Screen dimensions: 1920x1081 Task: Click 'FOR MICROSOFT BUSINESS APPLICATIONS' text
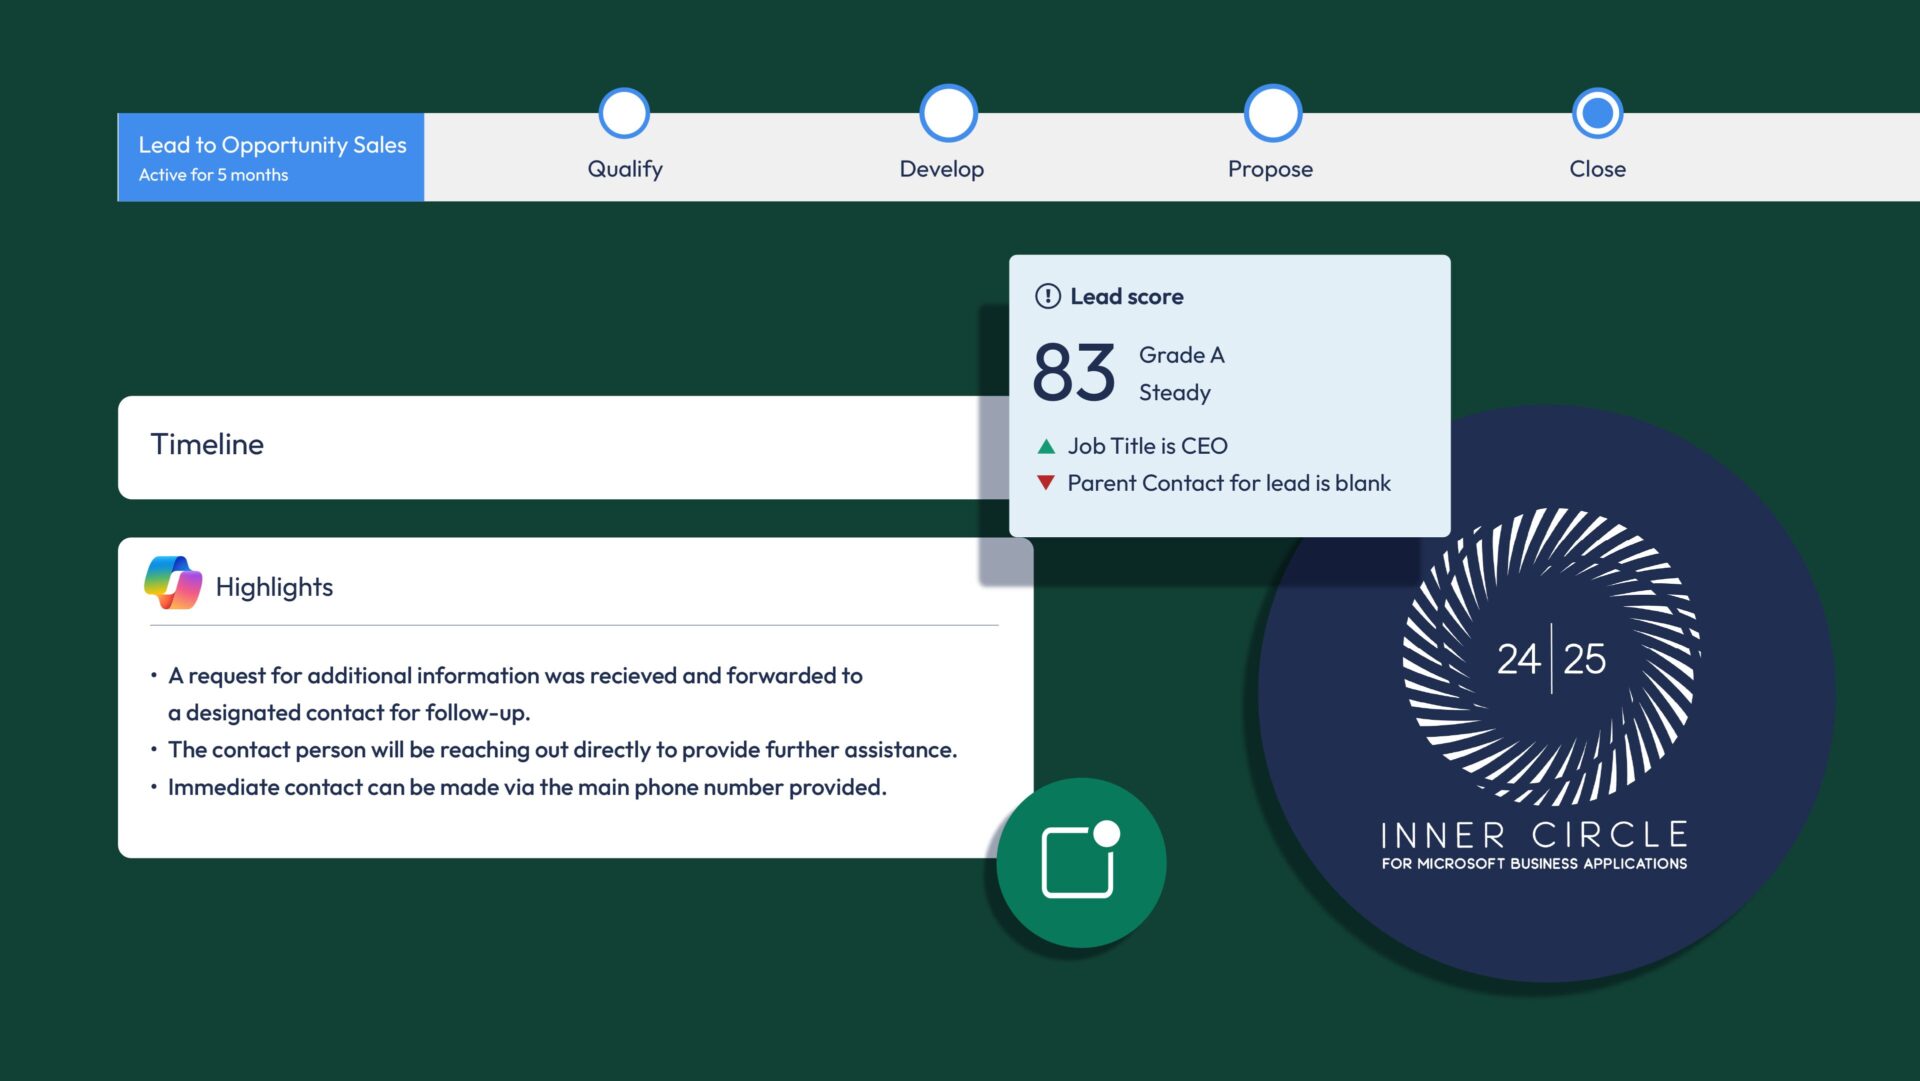[x=1534, y=864]
